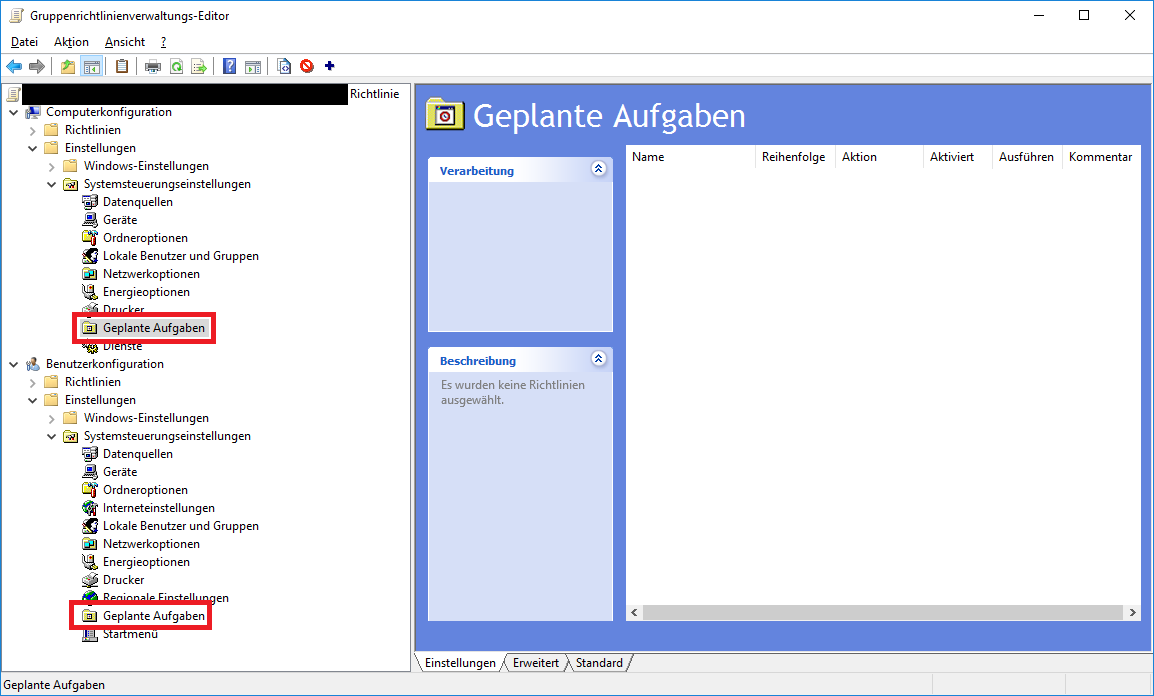Switch to the Standard tab

[599, 663]
